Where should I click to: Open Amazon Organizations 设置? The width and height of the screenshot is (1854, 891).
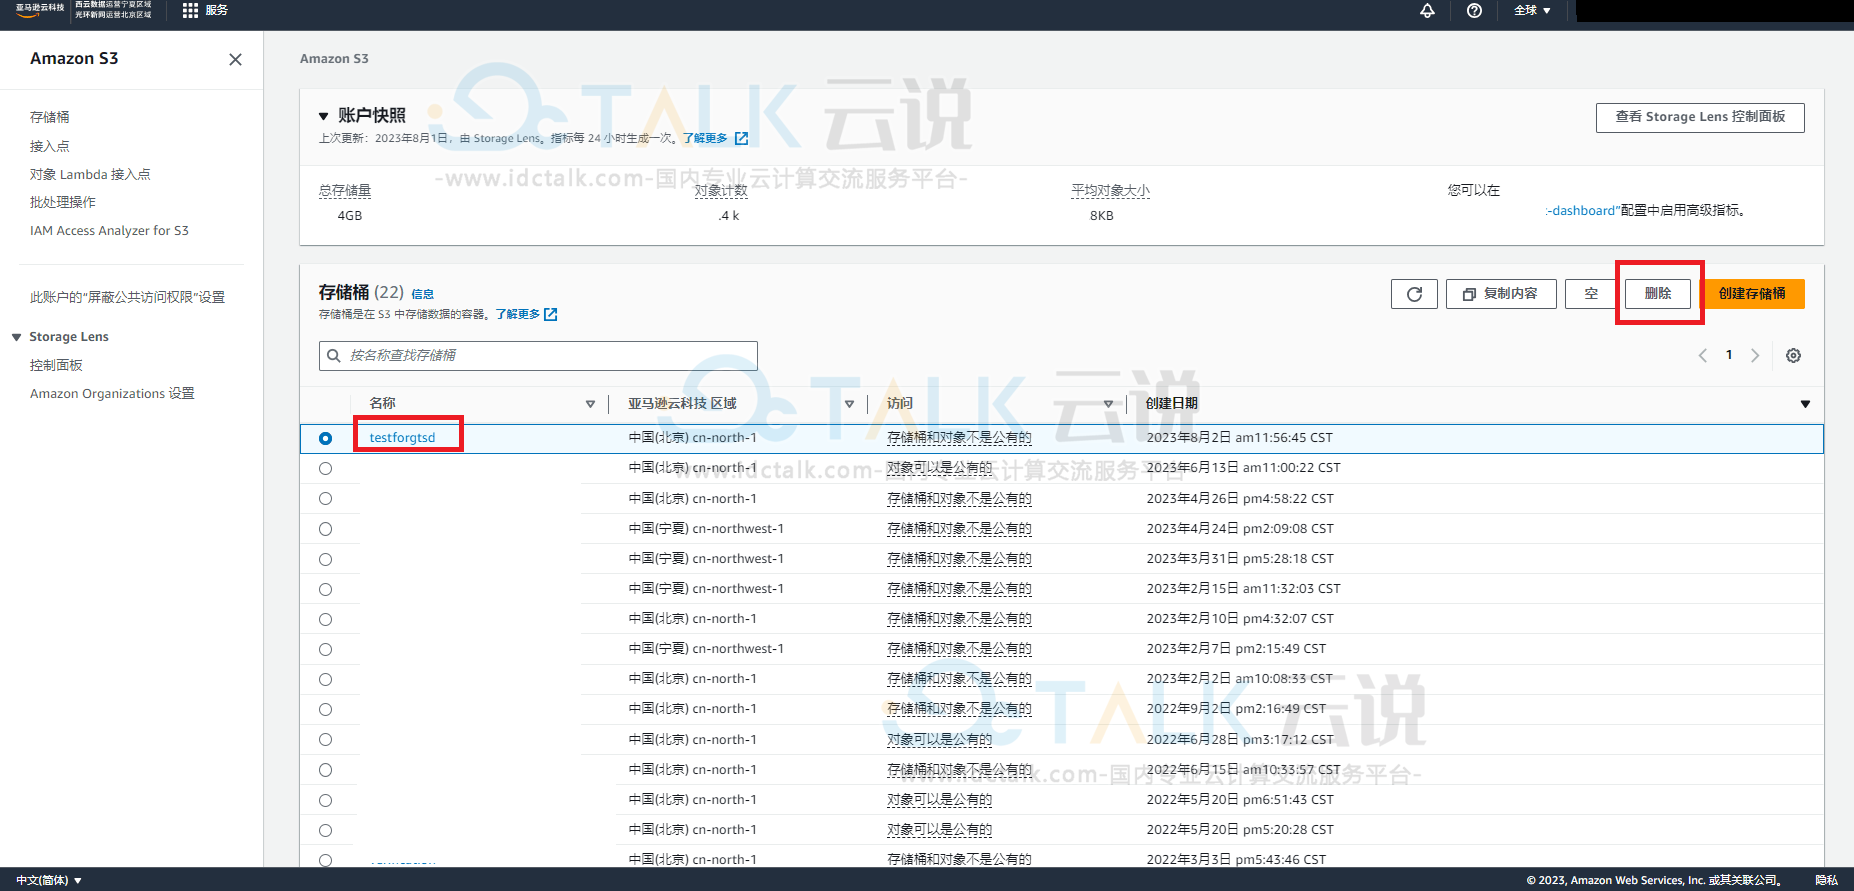112,393
